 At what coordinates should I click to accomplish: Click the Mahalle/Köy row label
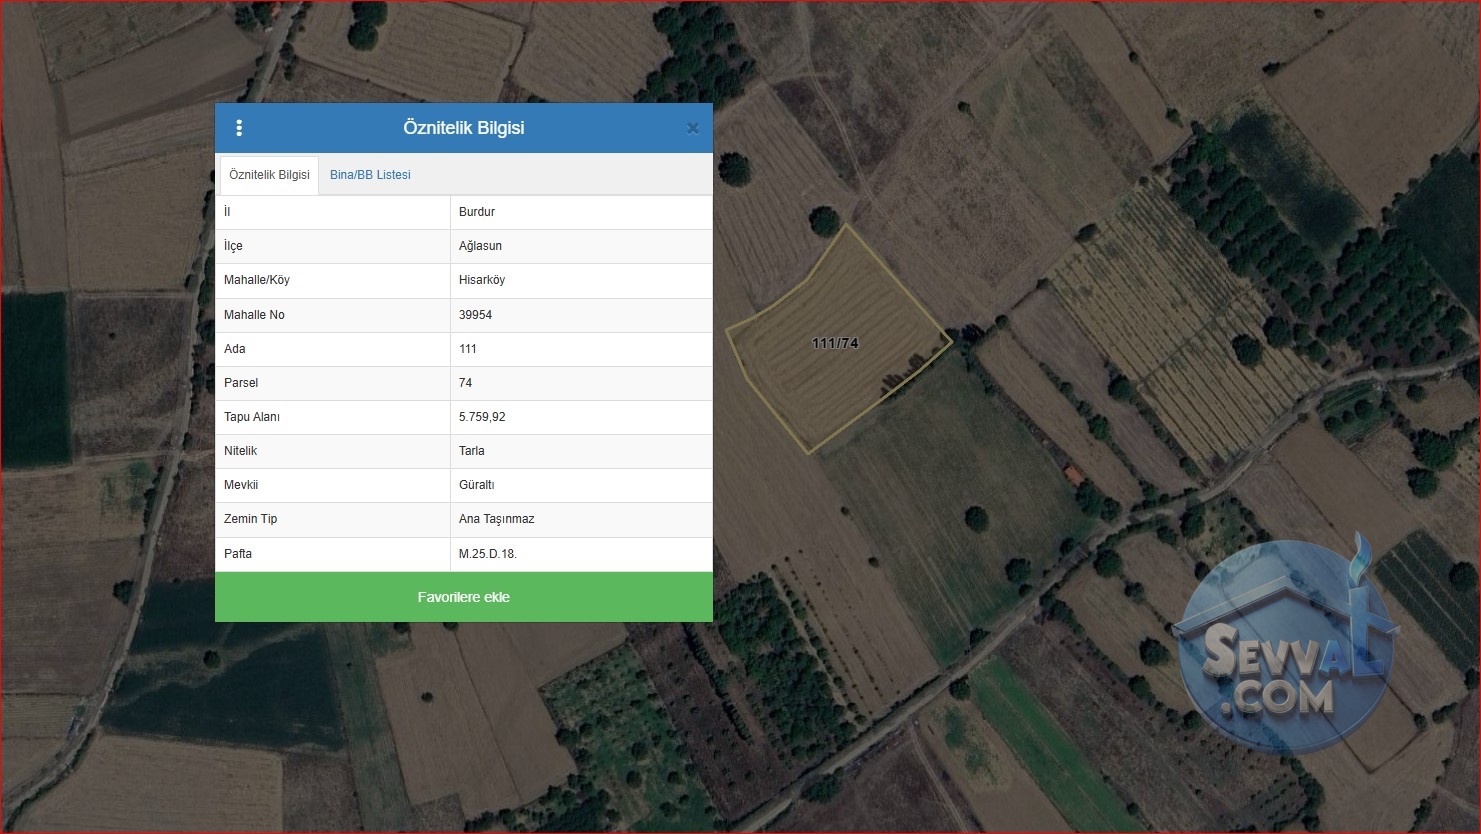pyautogui.click(x=257, y=280)
